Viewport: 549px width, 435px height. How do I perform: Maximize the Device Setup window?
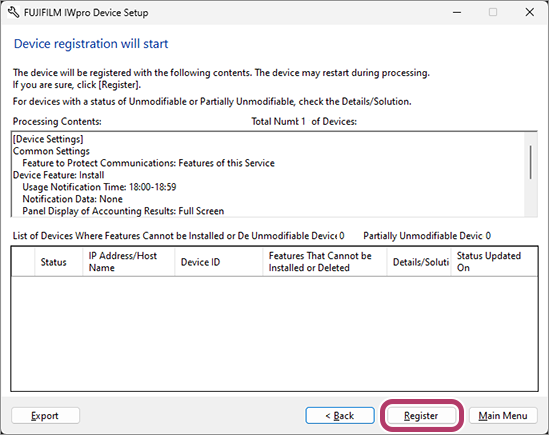[493, 13]
